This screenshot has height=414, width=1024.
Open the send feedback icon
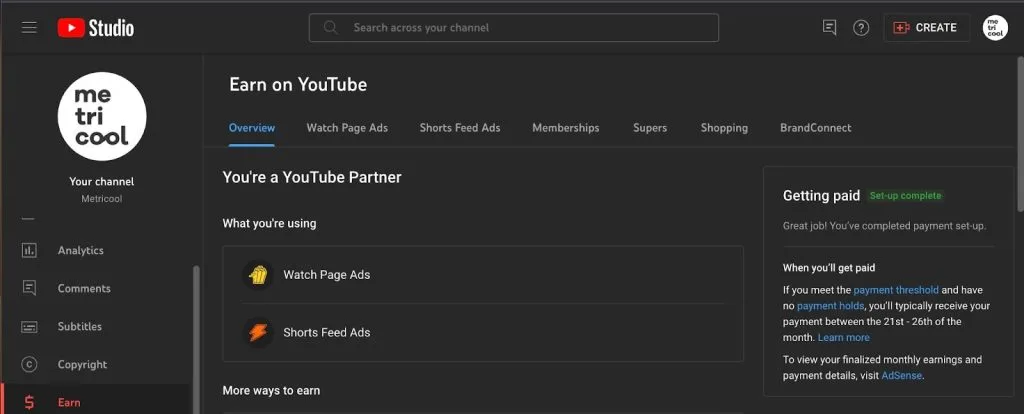tap(829, 27)
